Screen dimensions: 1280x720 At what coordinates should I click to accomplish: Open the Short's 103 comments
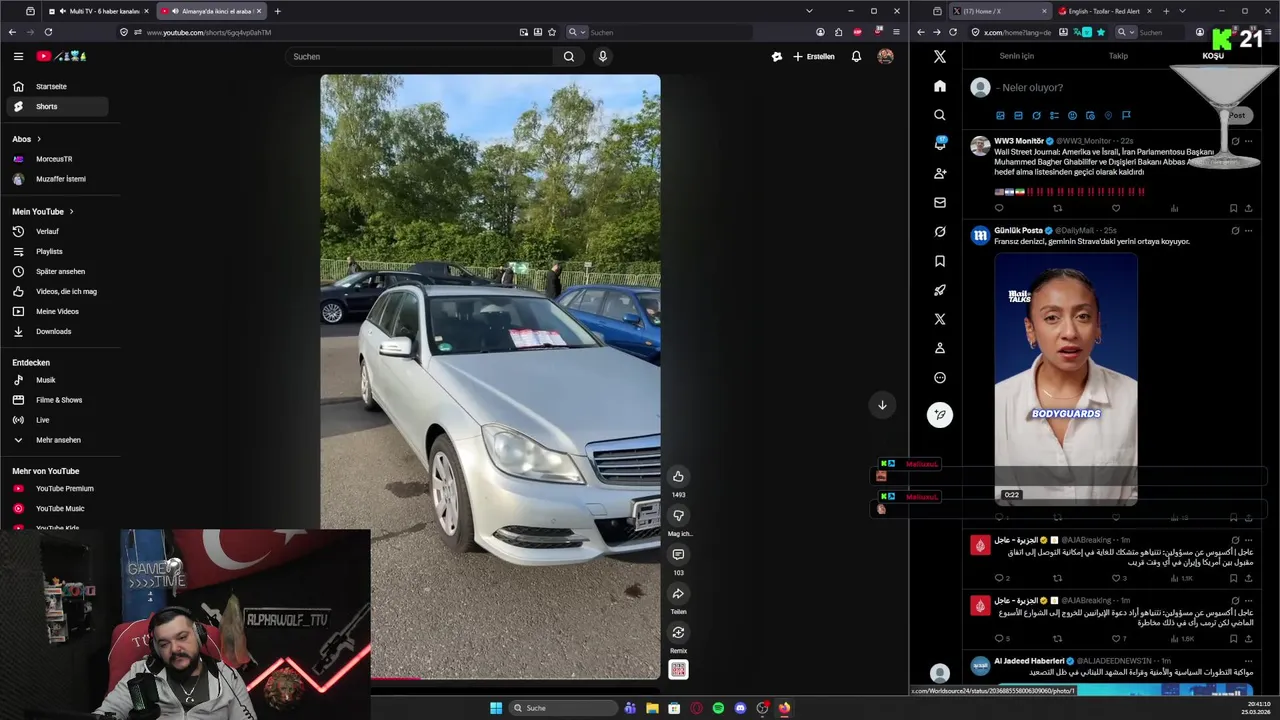678,554
